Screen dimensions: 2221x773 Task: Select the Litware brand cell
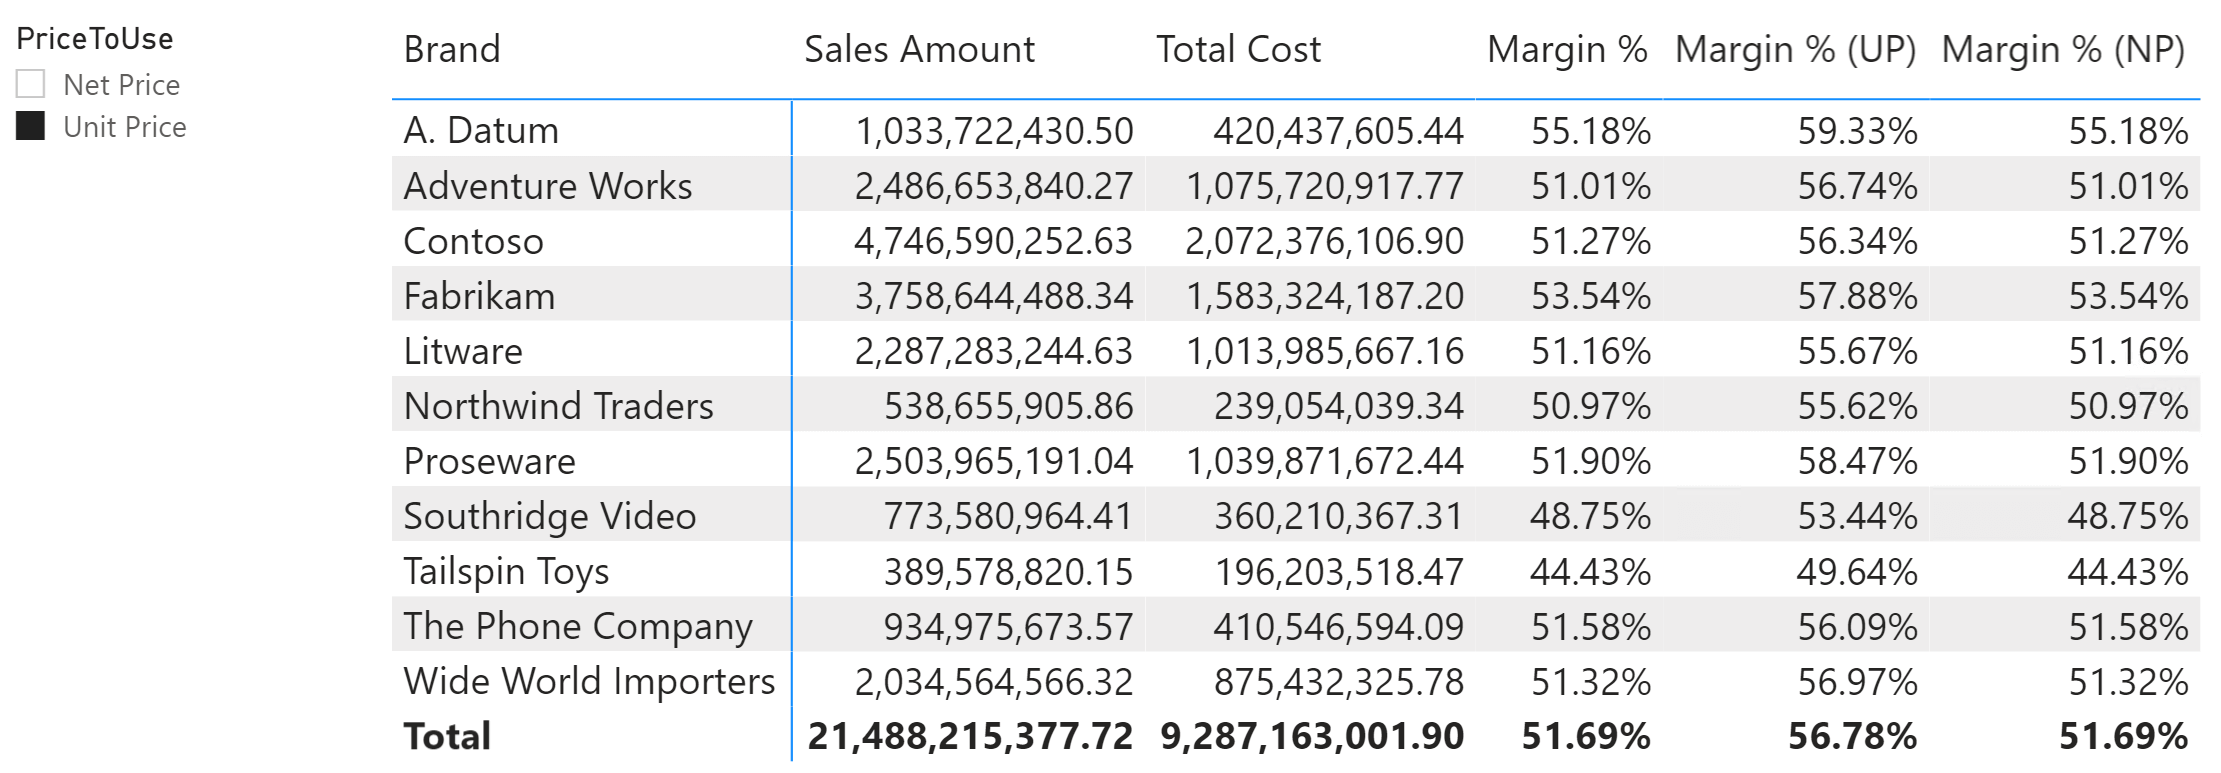coord(463,351)
